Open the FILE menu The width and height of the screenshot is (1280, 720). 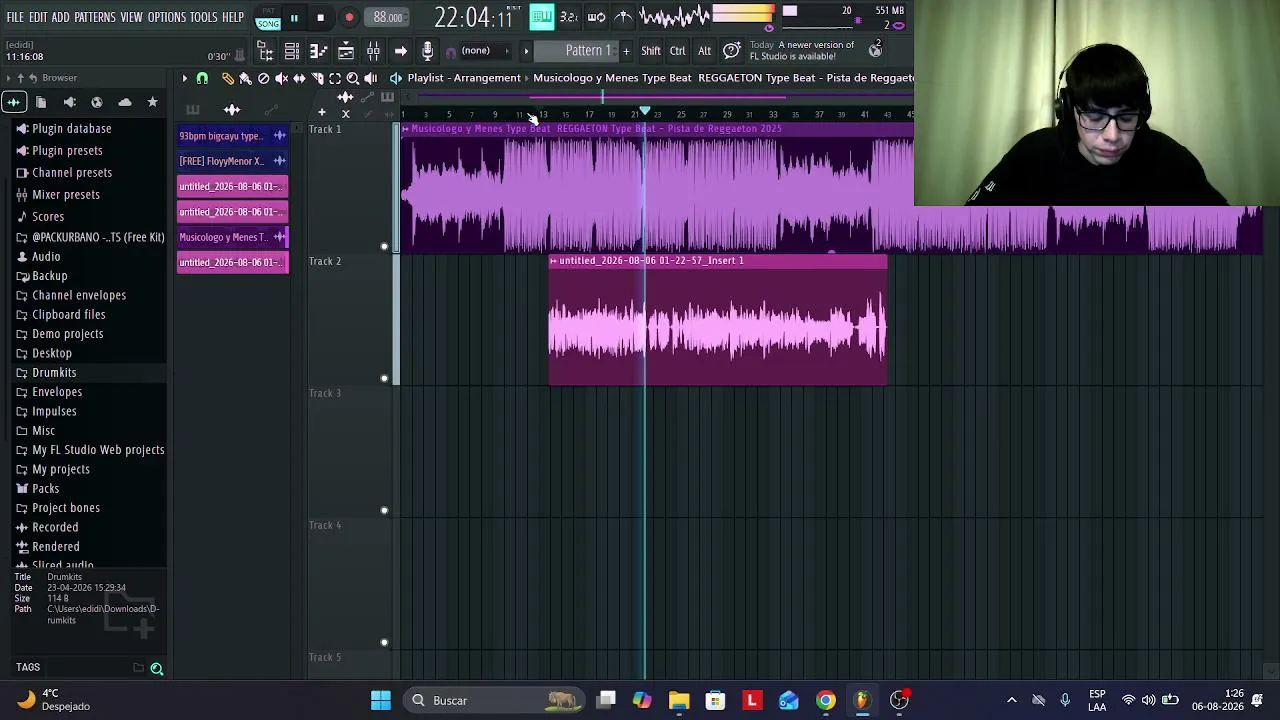(15, 18)
